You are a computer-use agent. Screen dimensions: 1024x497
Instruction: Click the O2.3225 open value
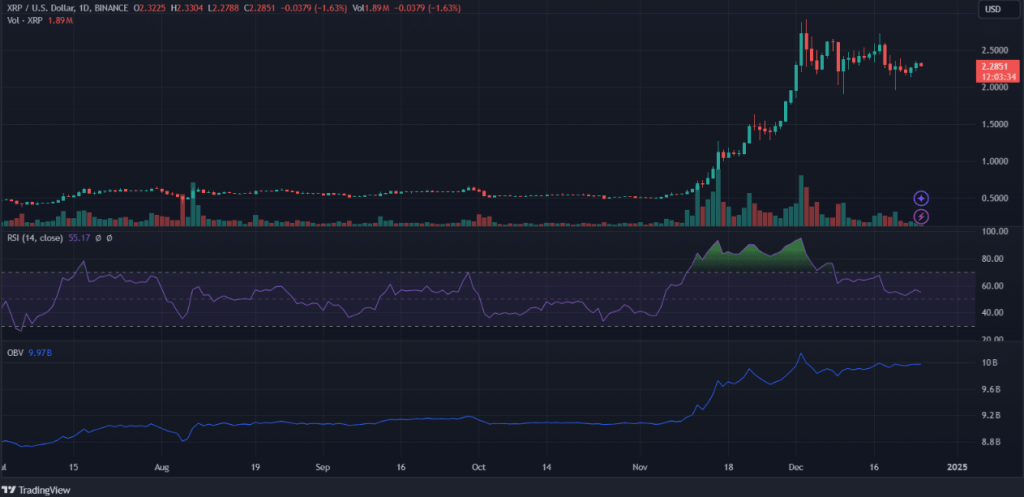tap(150, 8)
